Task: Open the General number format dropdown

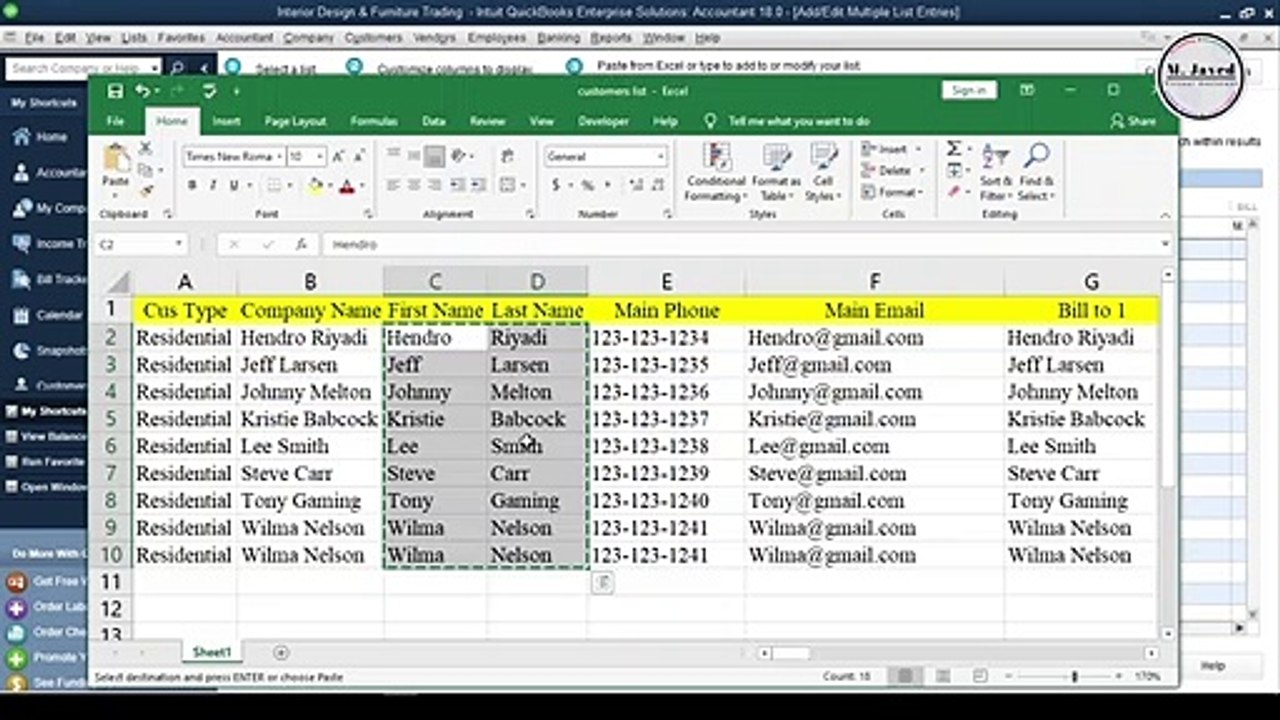Action: click(660, 157)
